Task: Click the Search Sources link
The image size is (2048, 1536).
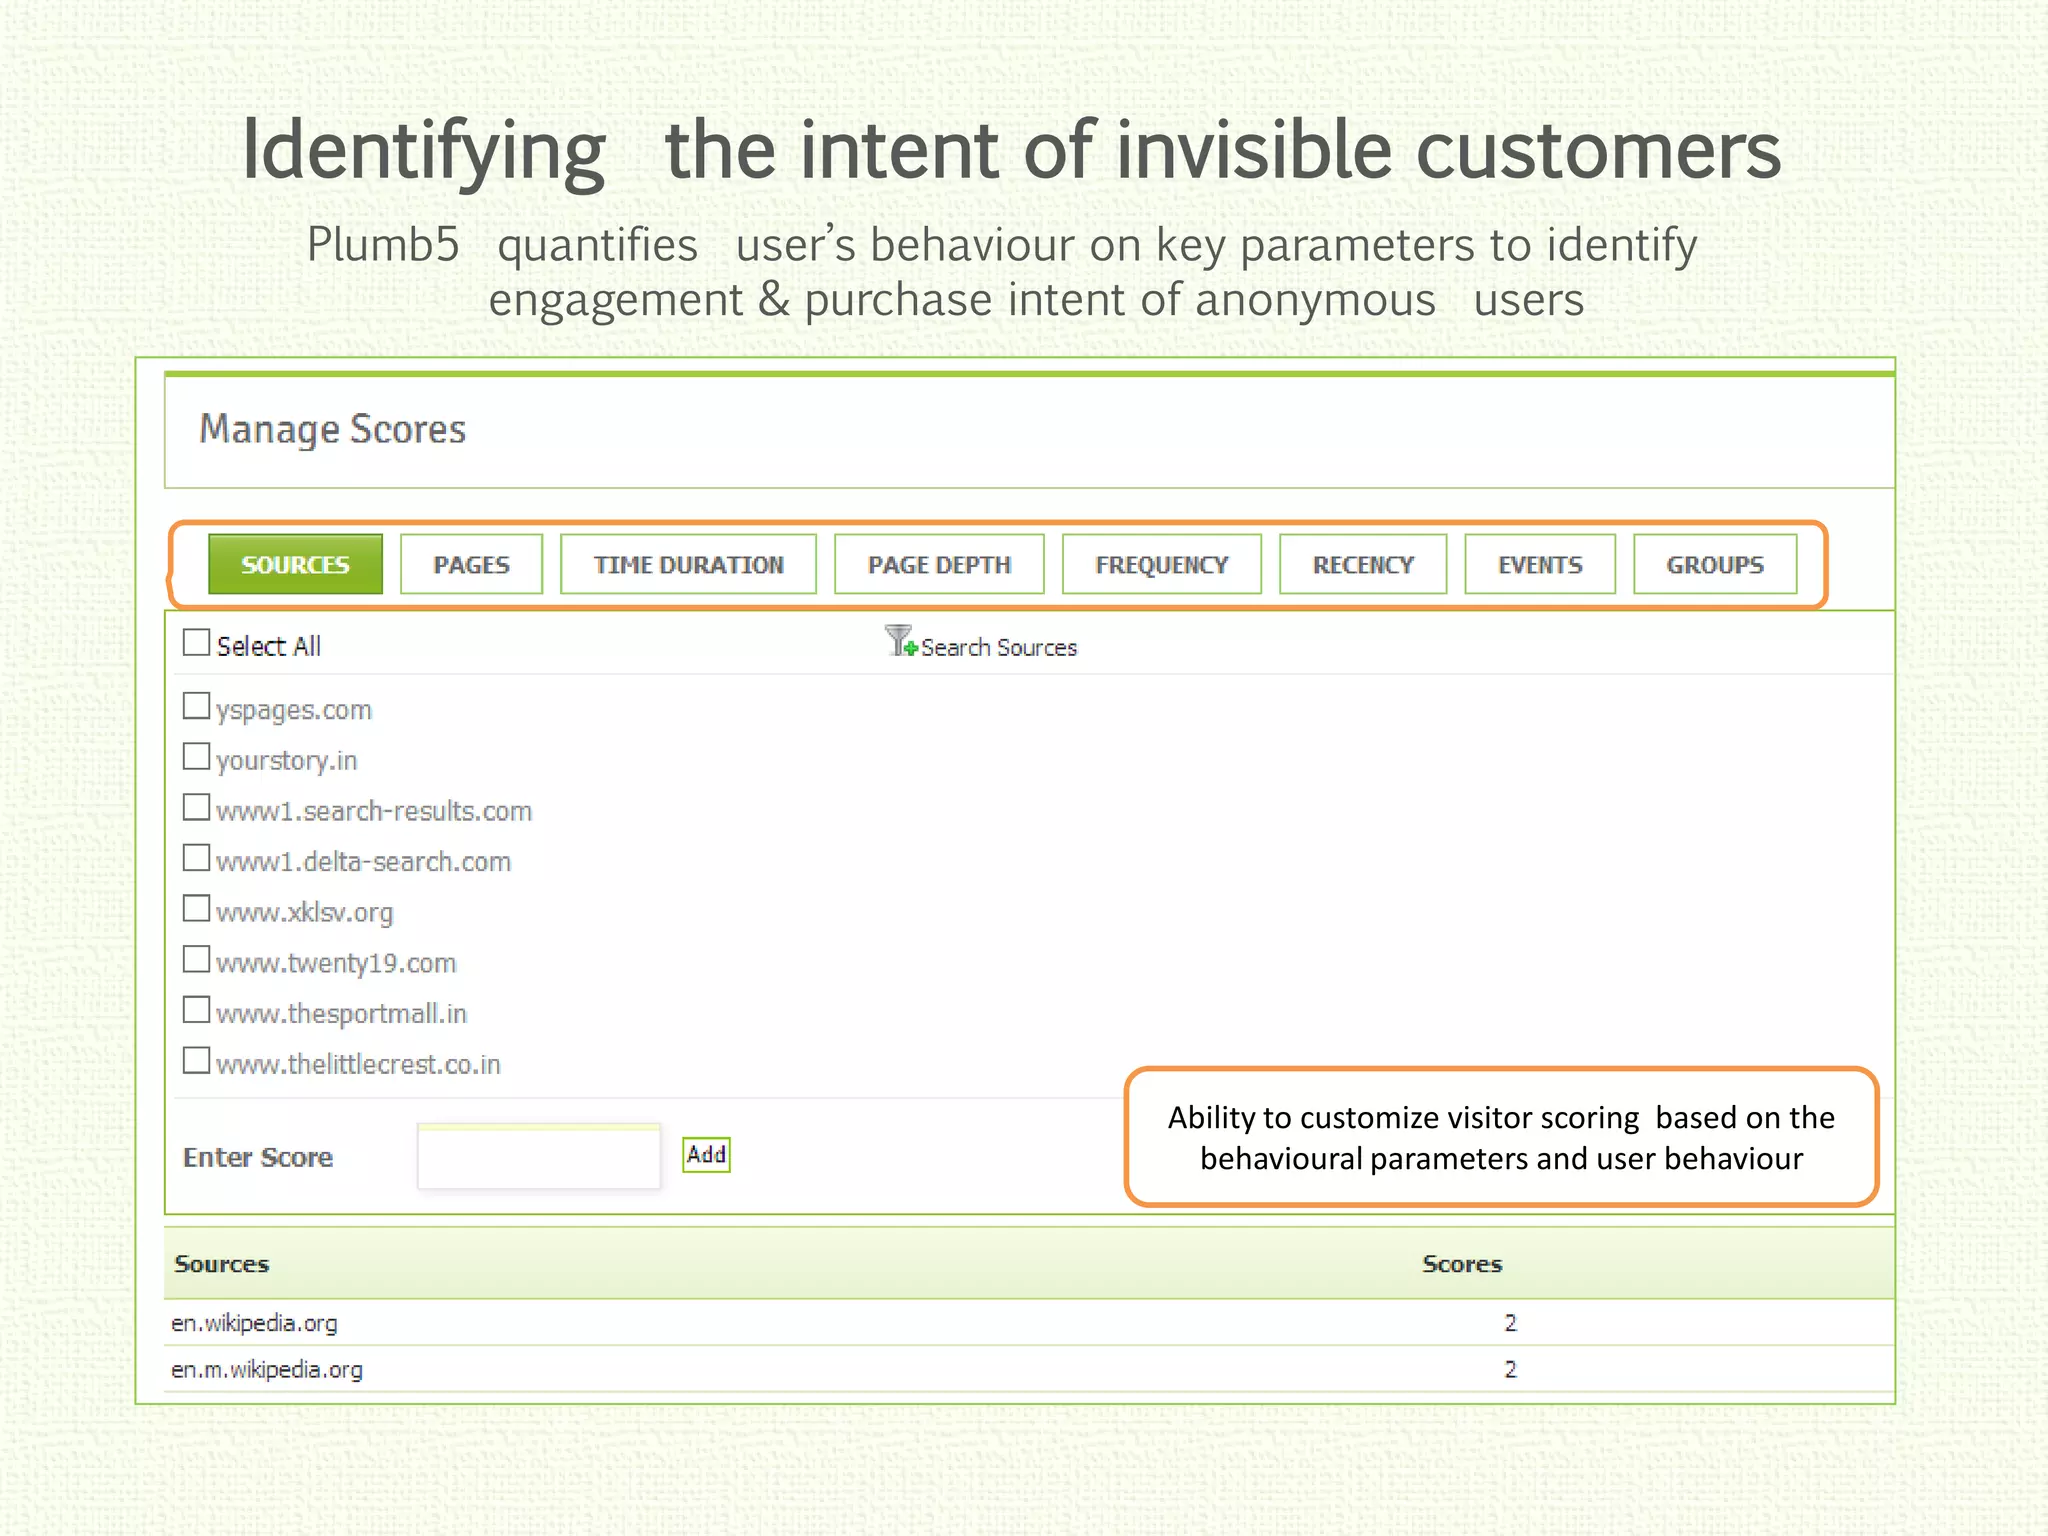Action: point(998,648)
